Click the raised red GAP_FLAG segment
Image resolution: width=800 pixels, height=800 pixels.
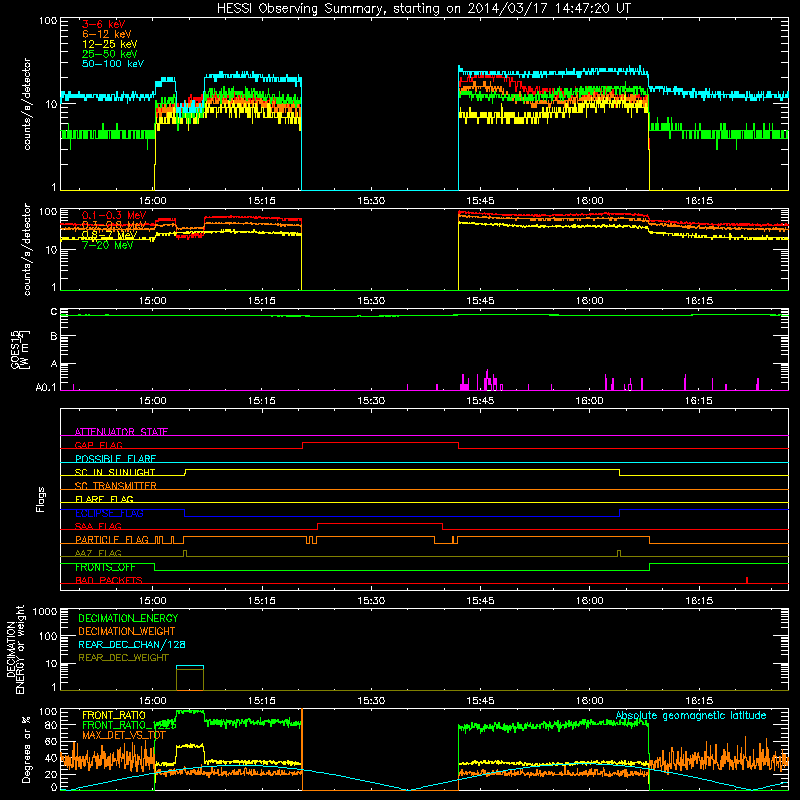381,442
